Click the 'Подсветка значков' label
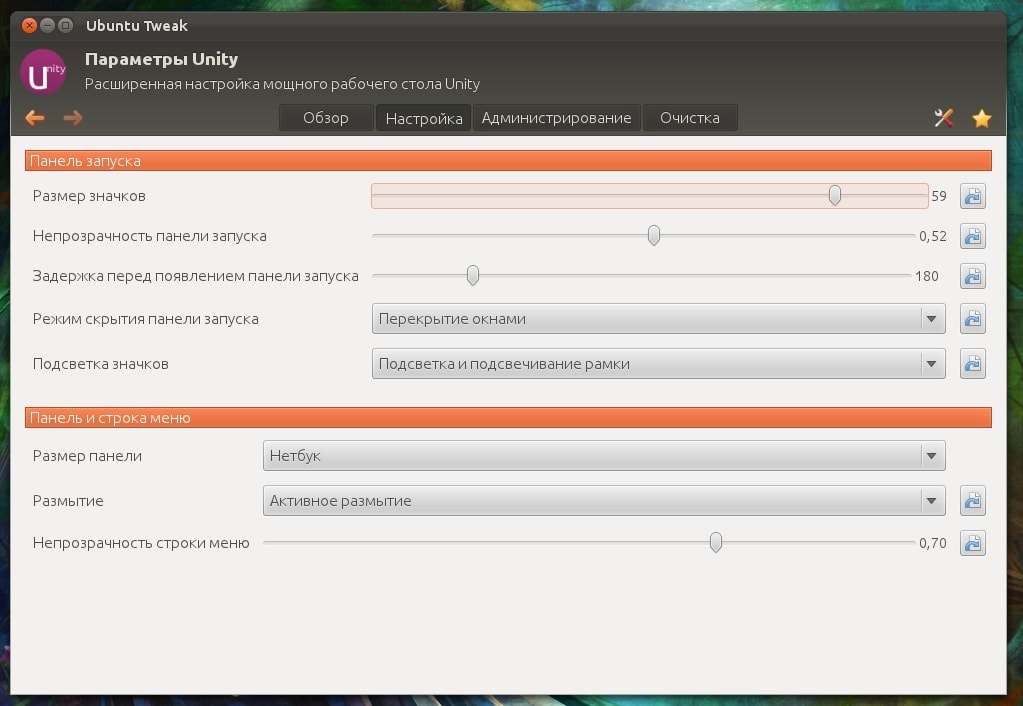This screenshot has width=1023, height=706. tap(100, 364)
